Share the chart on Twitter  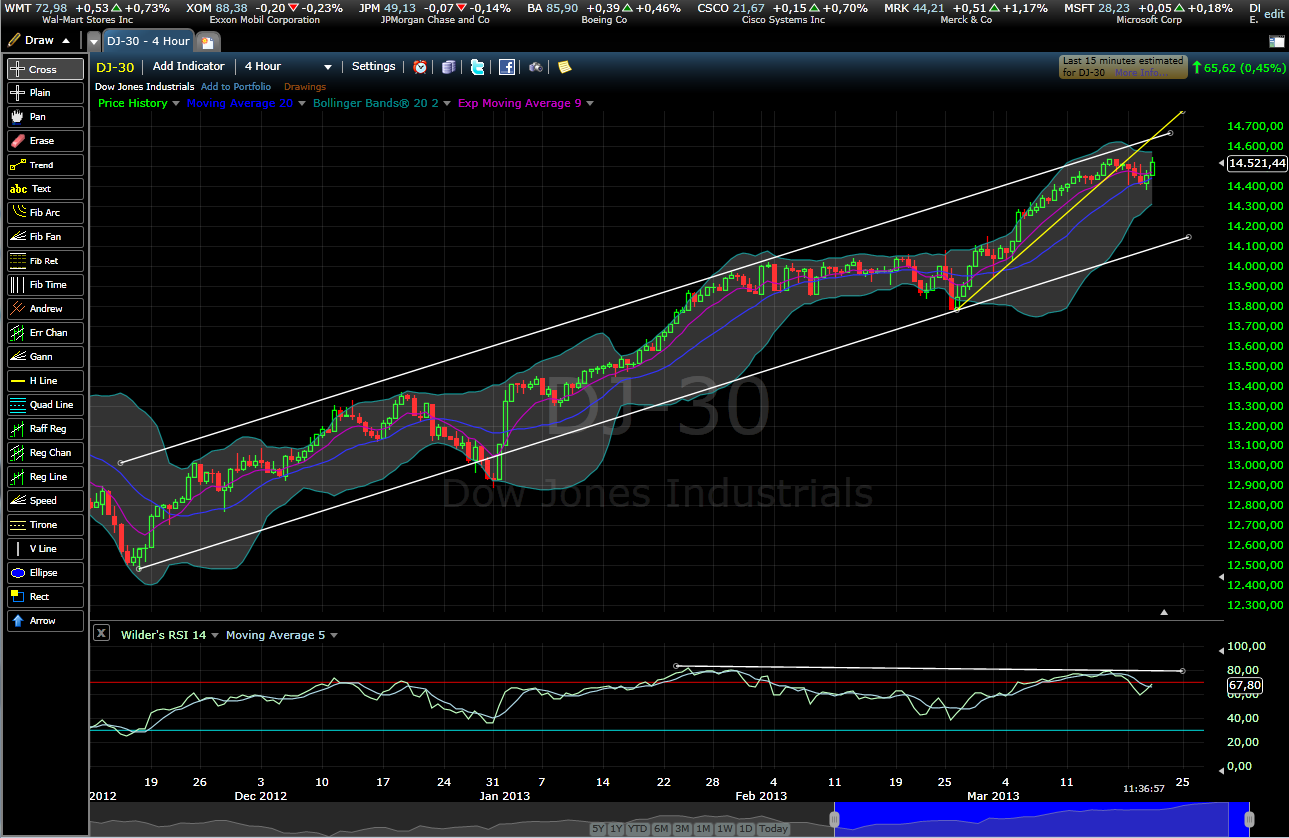478,67
